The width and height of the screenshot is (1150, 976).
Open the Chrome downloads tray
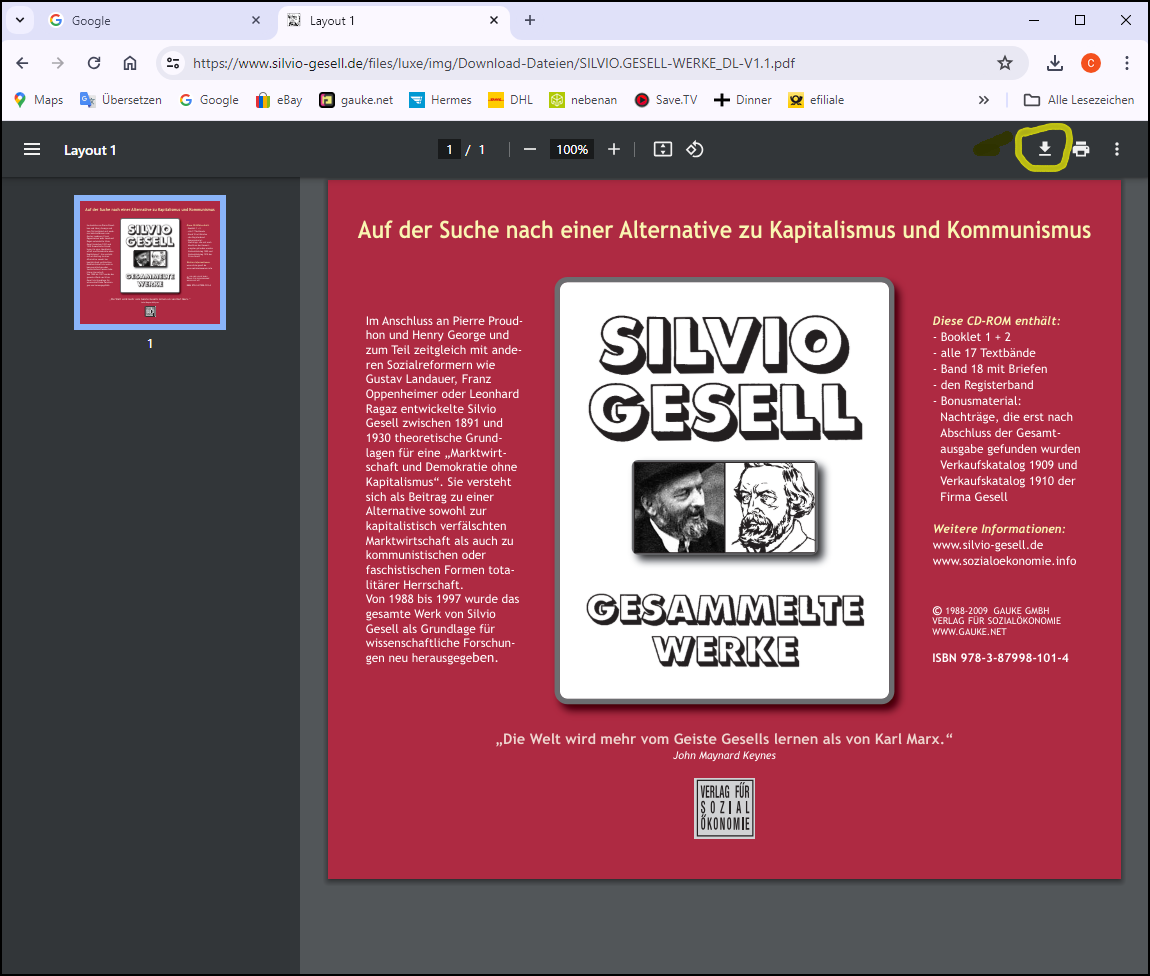click(1055, 63)
